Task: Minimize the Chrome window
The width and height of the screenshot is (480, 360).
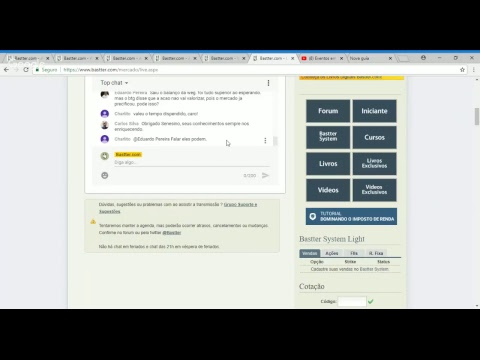Action: (x=440, y=58)
